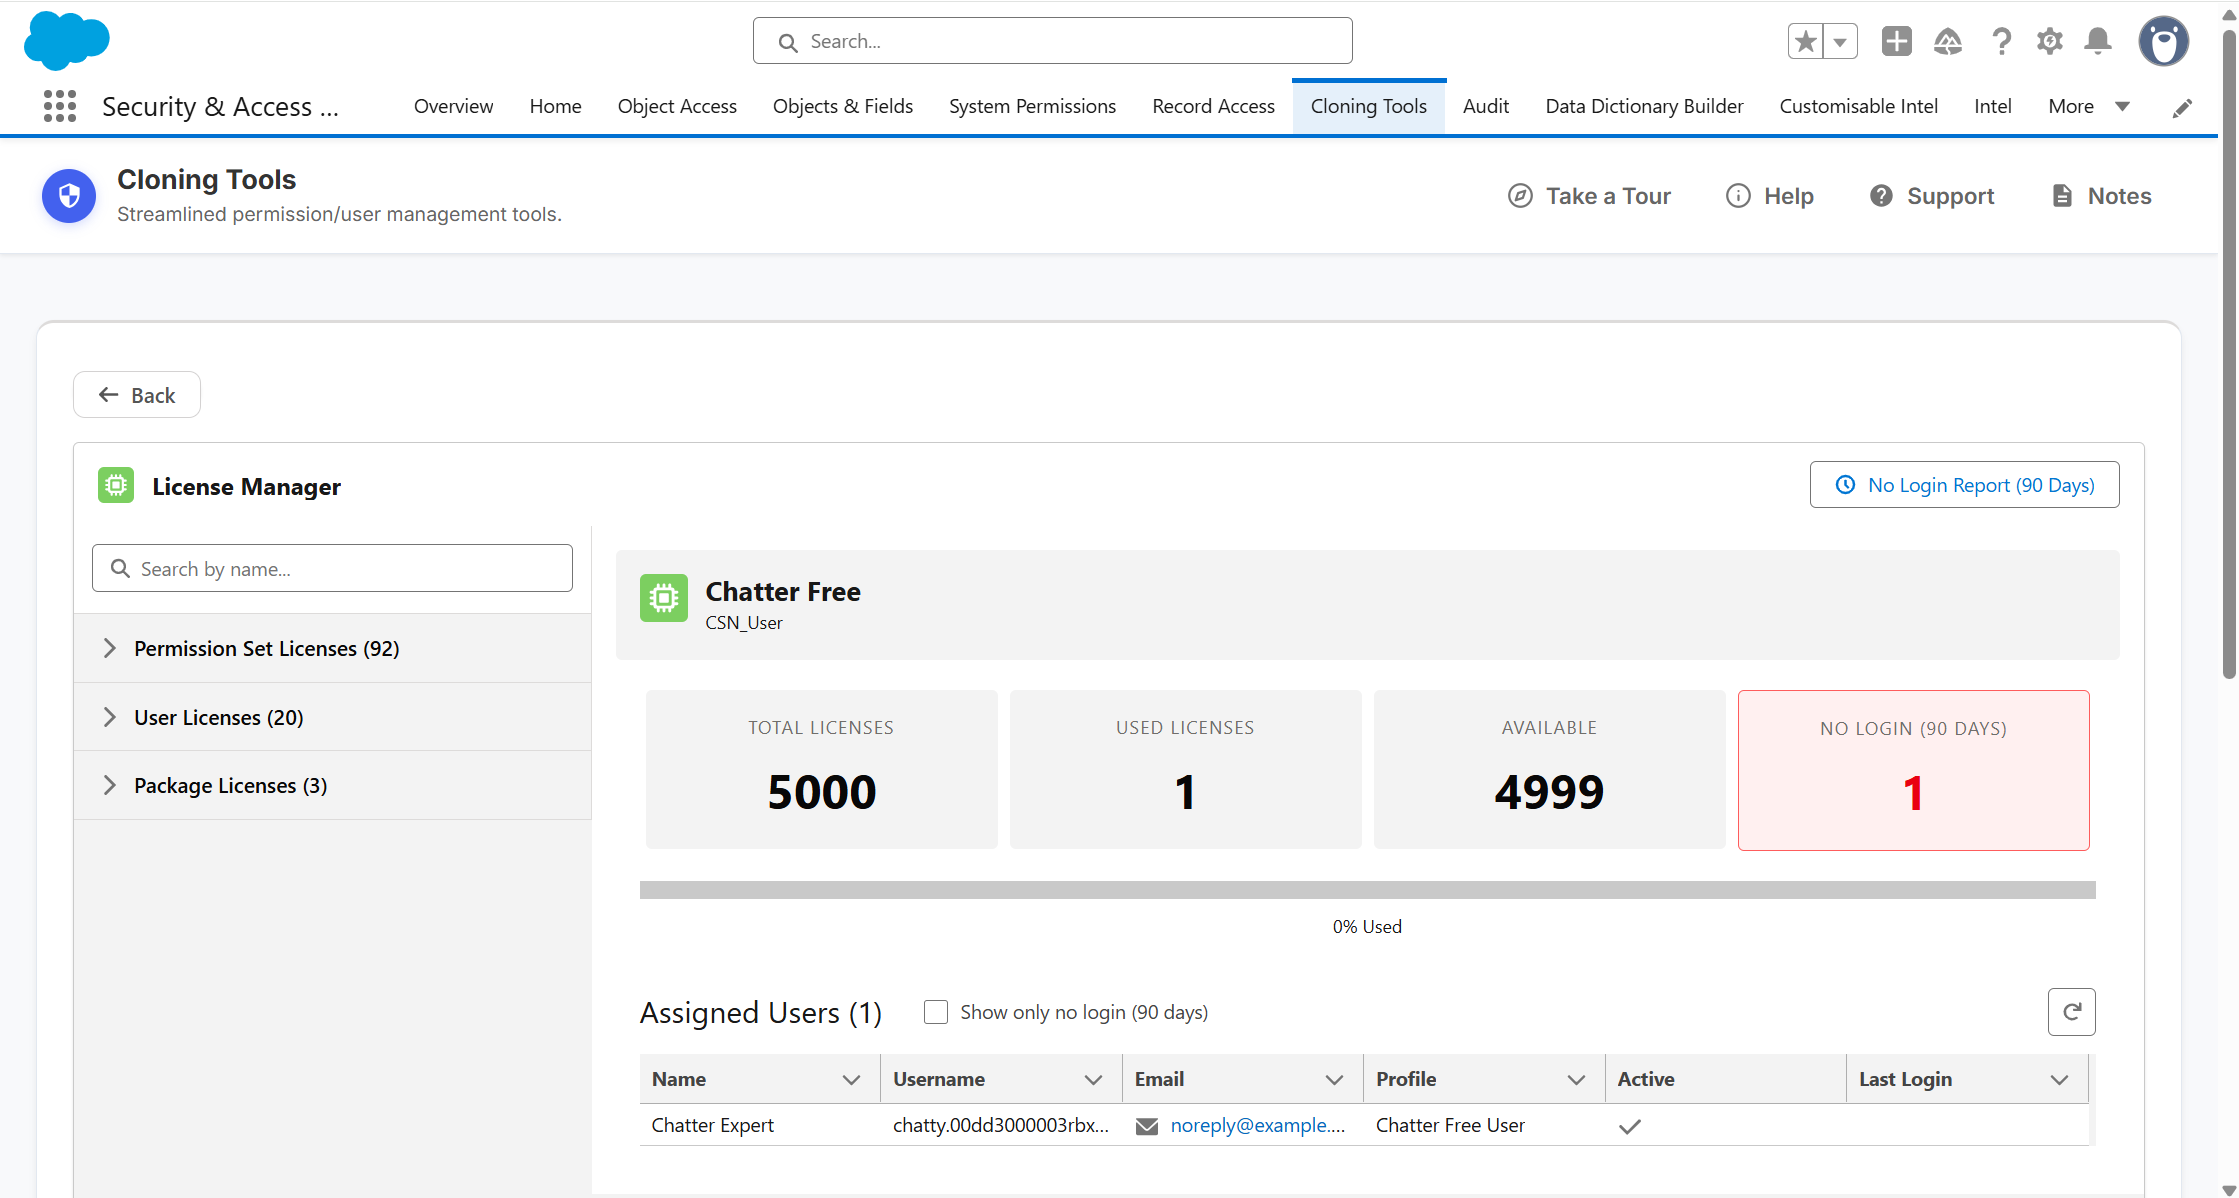Click the Chatter Free license icon

coord(664,598)
